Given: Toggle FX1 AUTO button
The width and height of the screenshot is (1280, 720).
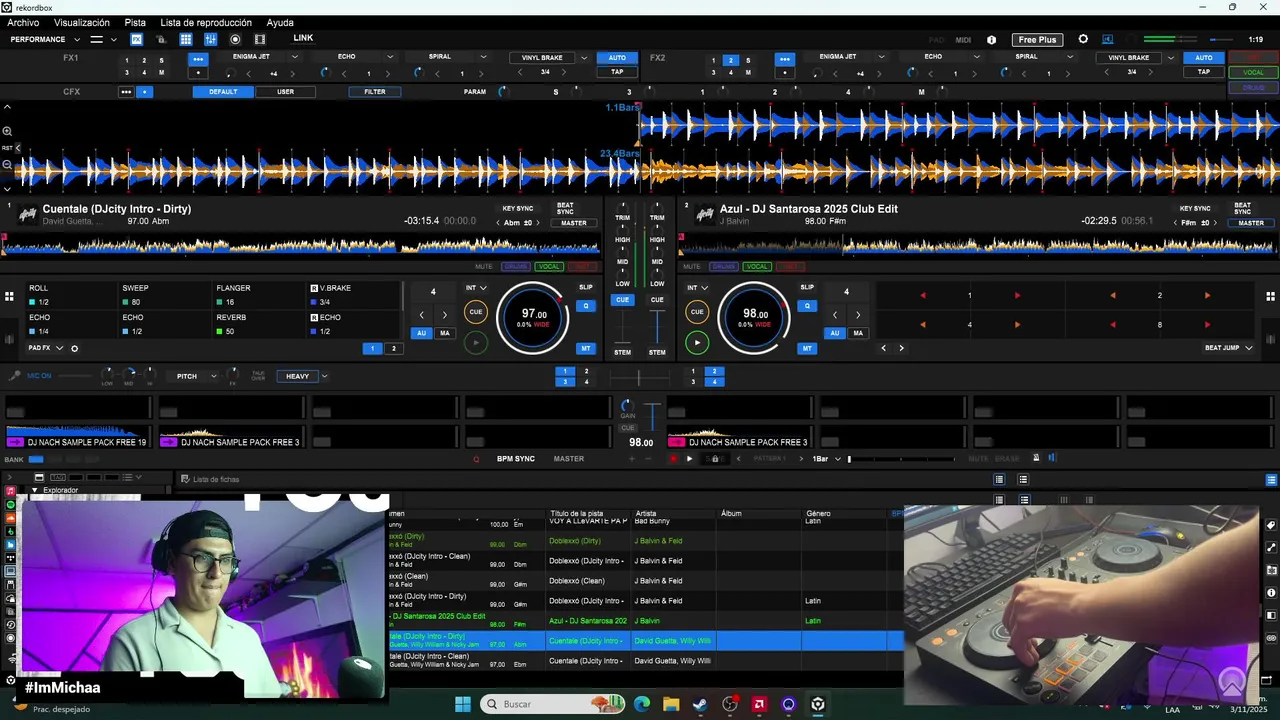Looking at the screenshot, I should [617, 58].
